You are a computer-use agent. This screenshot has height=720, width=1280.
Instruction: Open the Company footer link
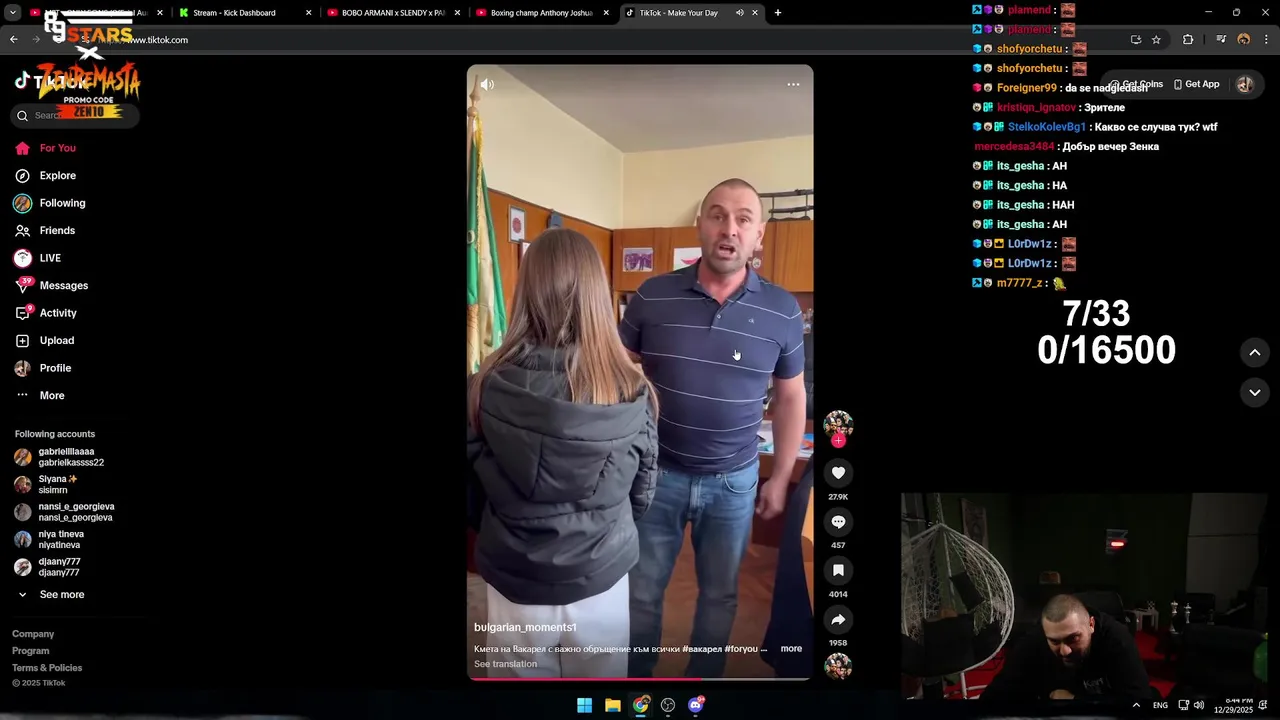click(33, 634)
